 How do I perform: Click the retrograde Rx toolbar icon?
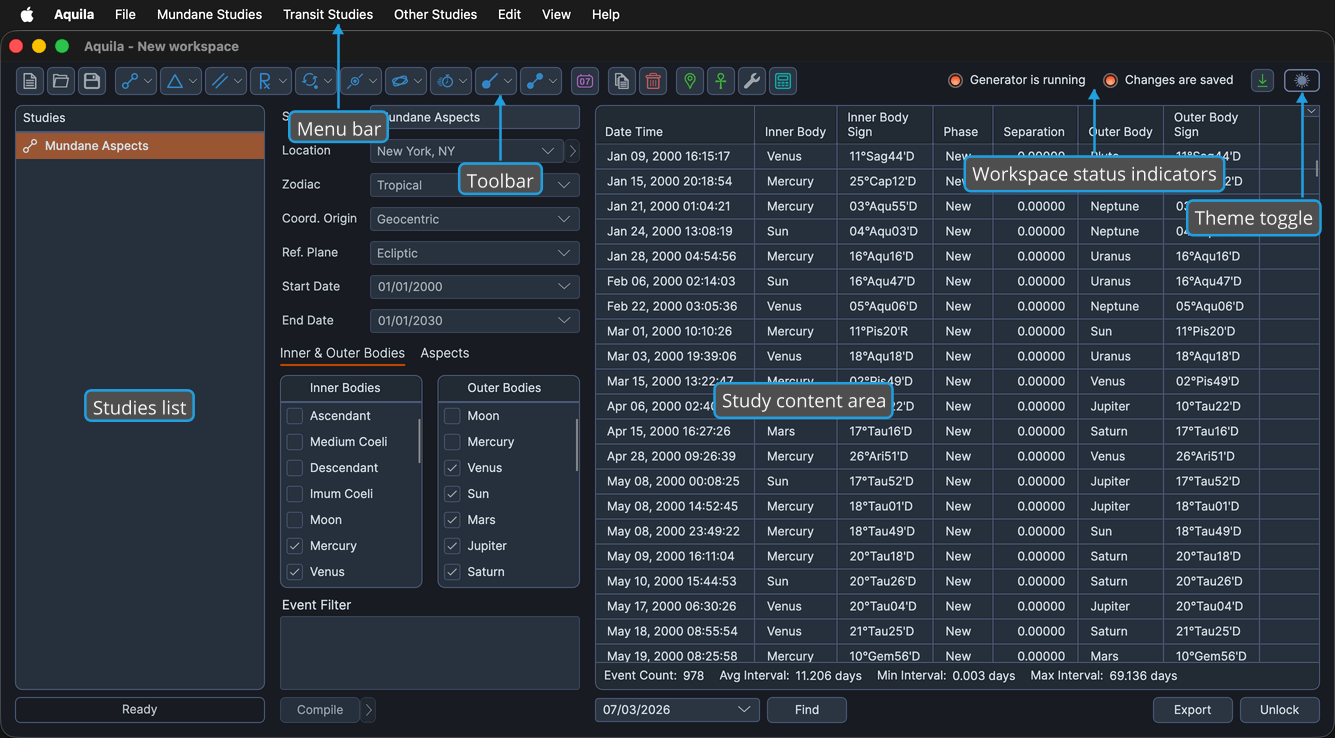click(271, 81)
